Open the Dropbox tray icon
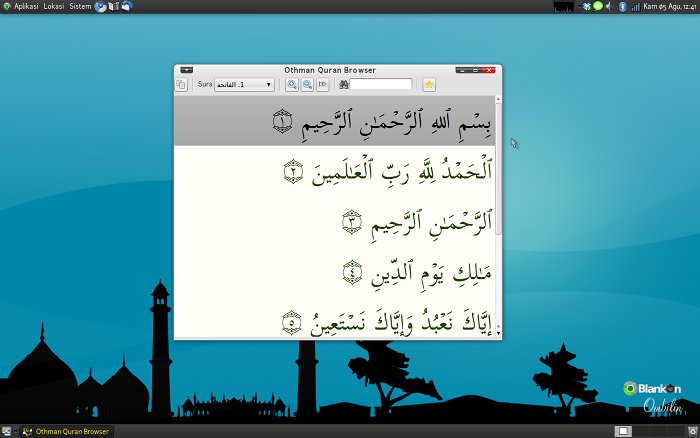The height and width of the screenshot is (438, 700). click(587, 6)
